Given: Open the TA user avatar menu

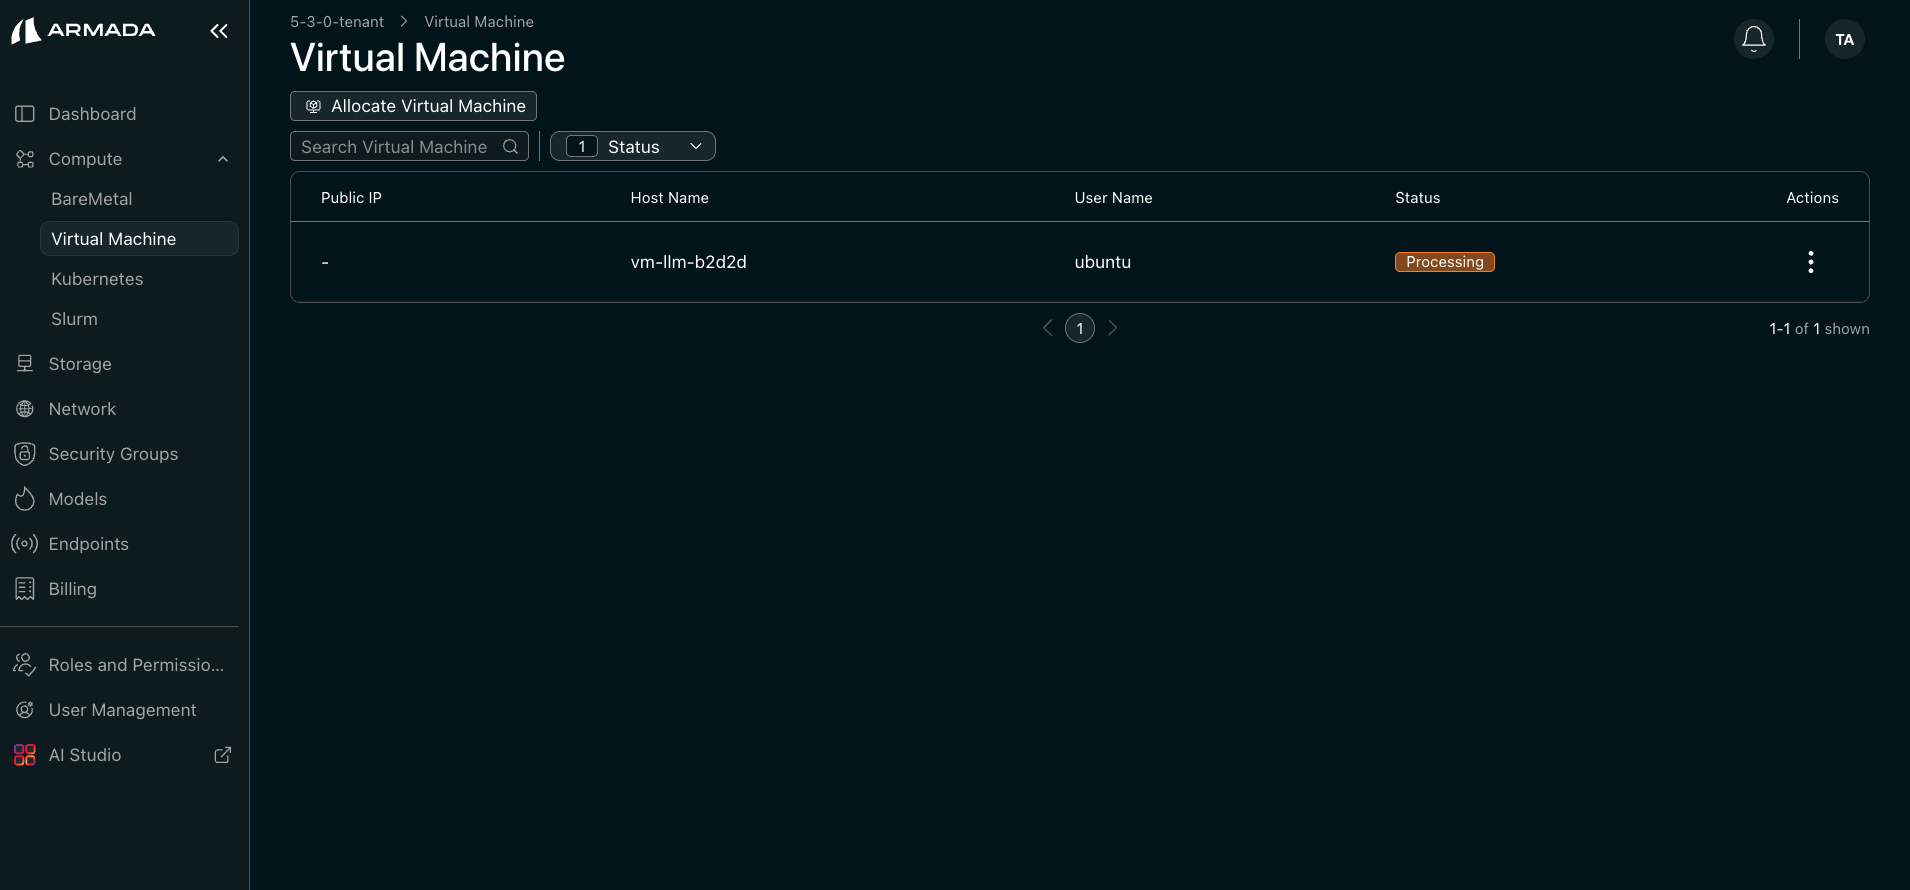Looking at the screenshot, I should point(1844,40).
